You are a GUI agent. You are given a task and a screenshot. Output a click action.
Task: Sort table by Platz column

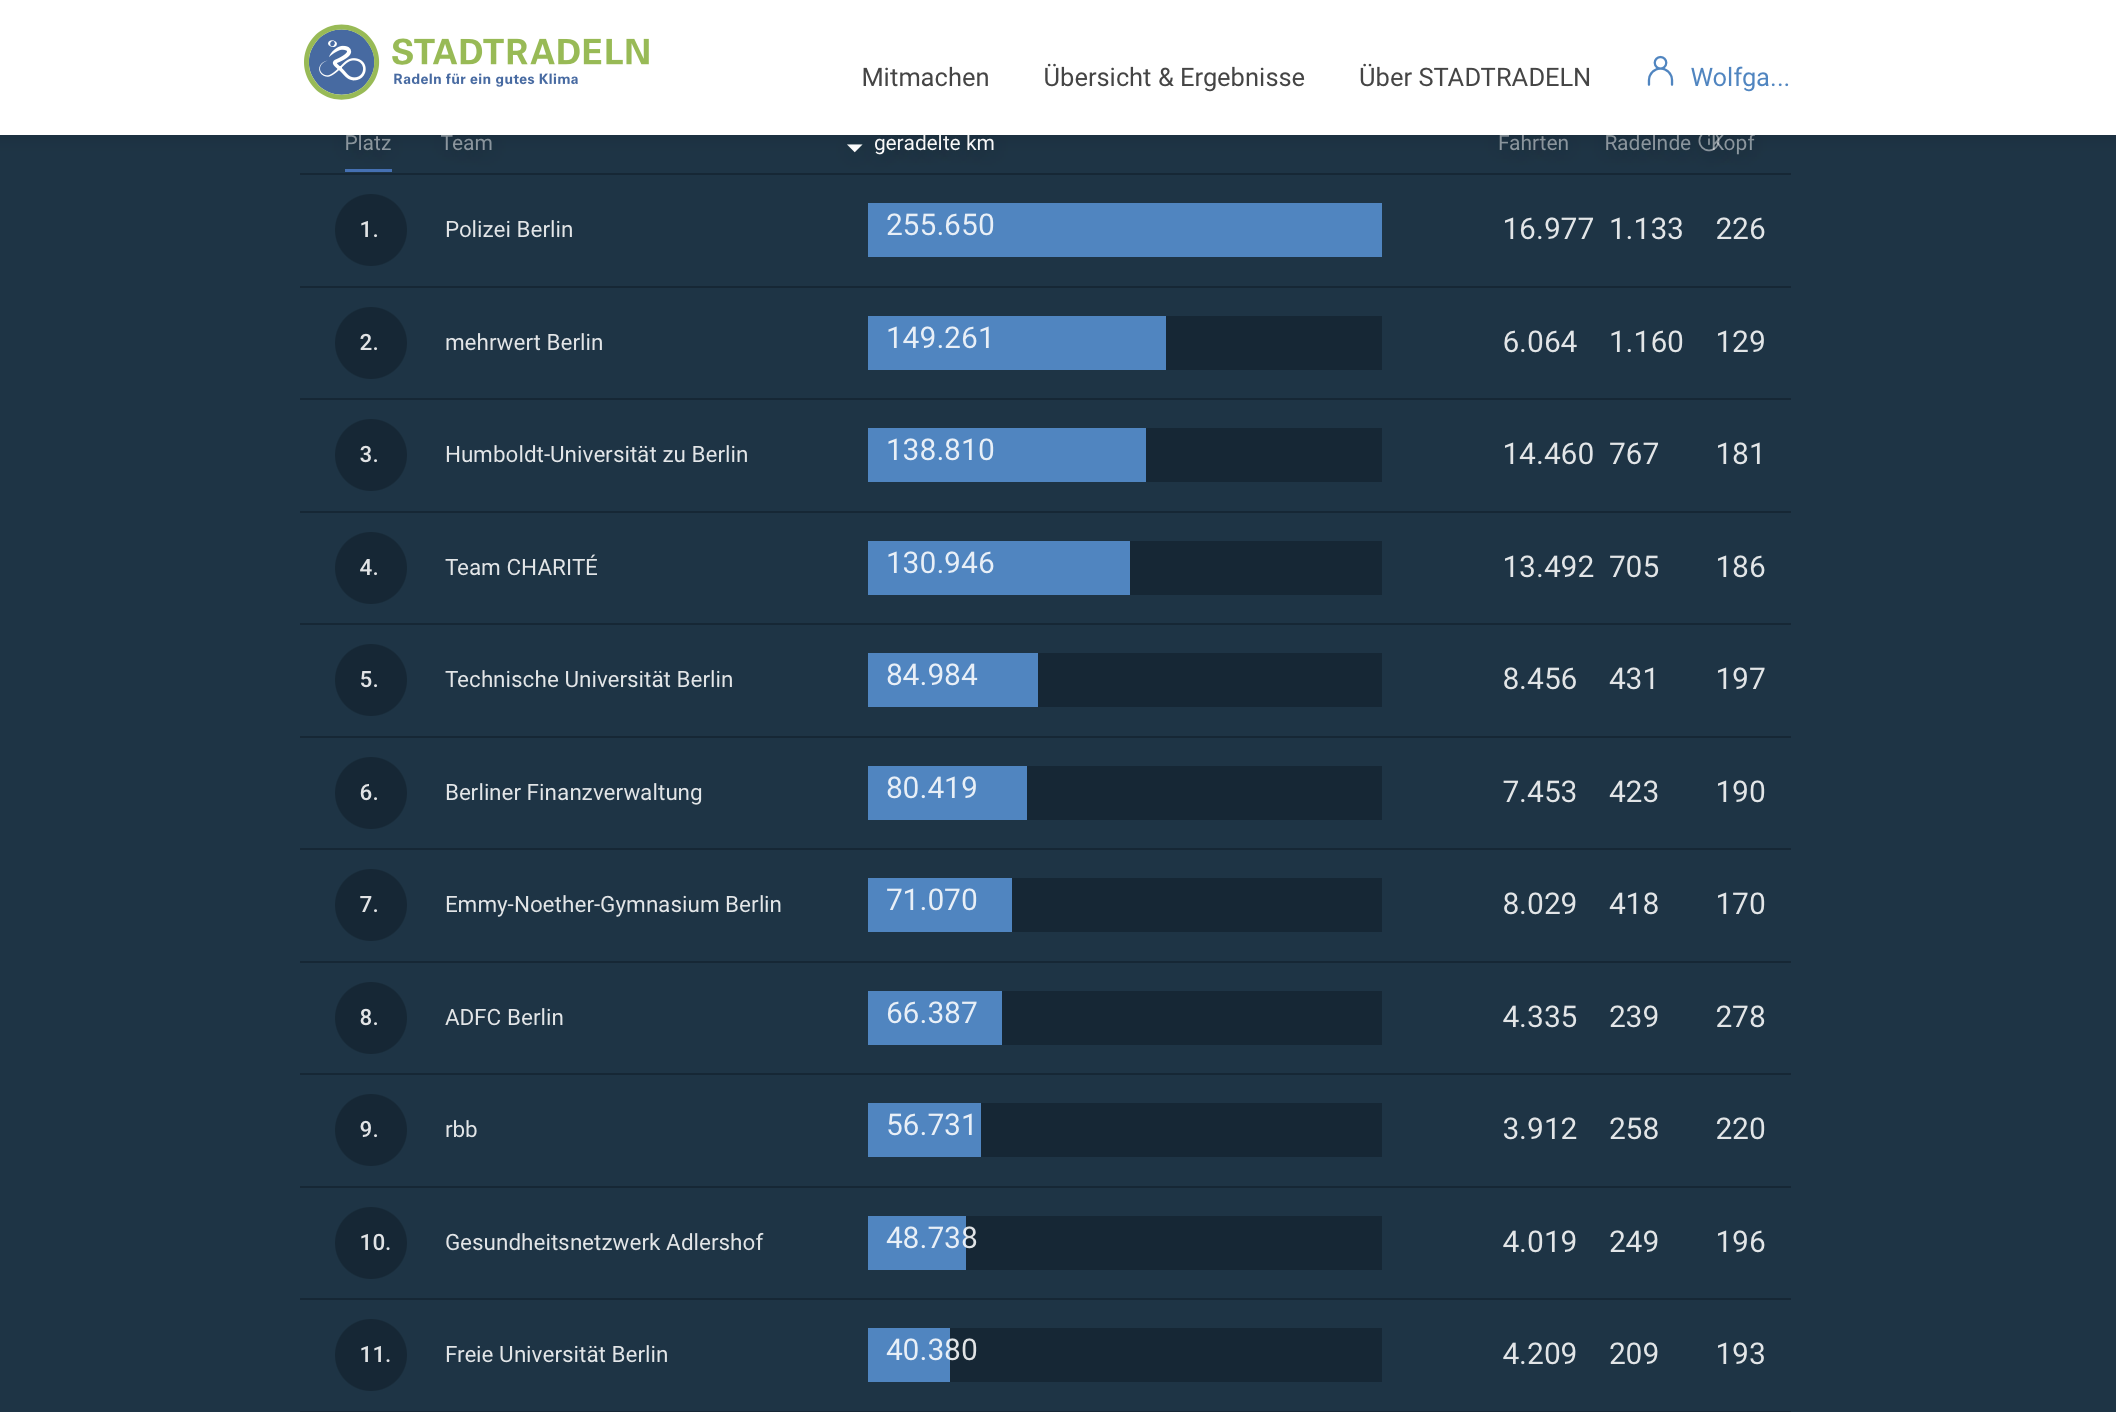(368, 143)
